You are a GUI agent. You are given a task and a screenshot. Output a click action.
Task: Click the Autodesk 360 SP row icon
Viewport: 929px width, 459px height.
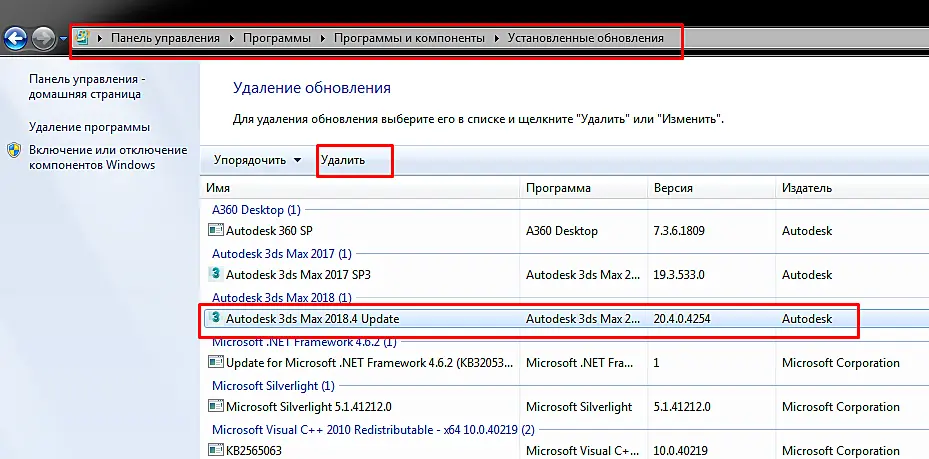click(x=216, y=230)
